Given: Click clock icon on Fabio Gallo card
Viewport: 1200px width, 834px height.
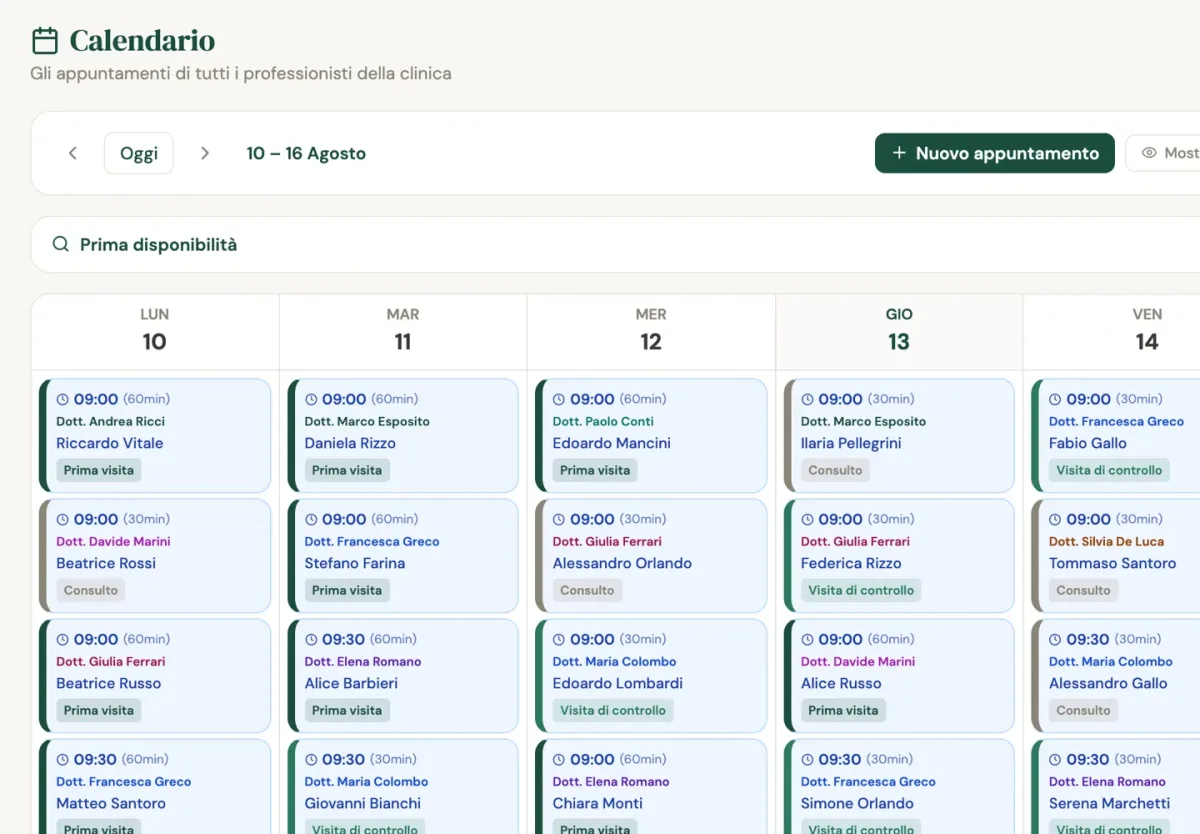Looking at the screenshot, I should (x=1055, y=399).
